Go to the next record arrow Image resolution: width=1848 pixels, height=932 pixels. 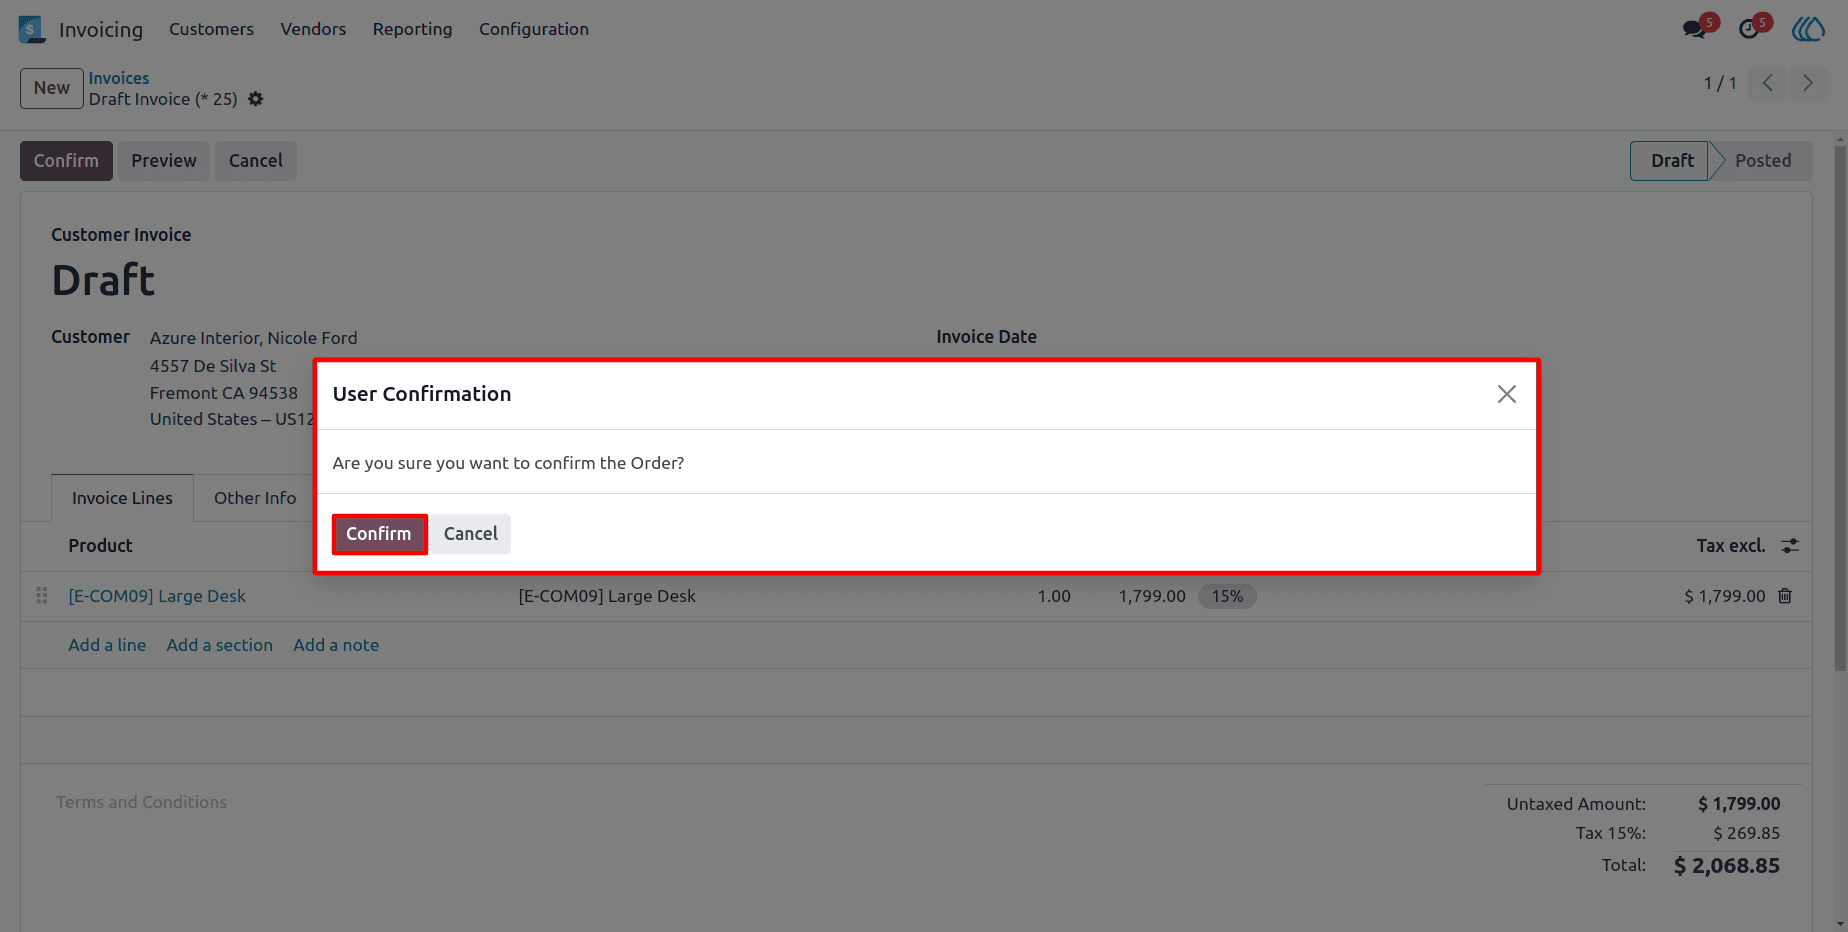pyautogui.click(x=1808, y=83)
